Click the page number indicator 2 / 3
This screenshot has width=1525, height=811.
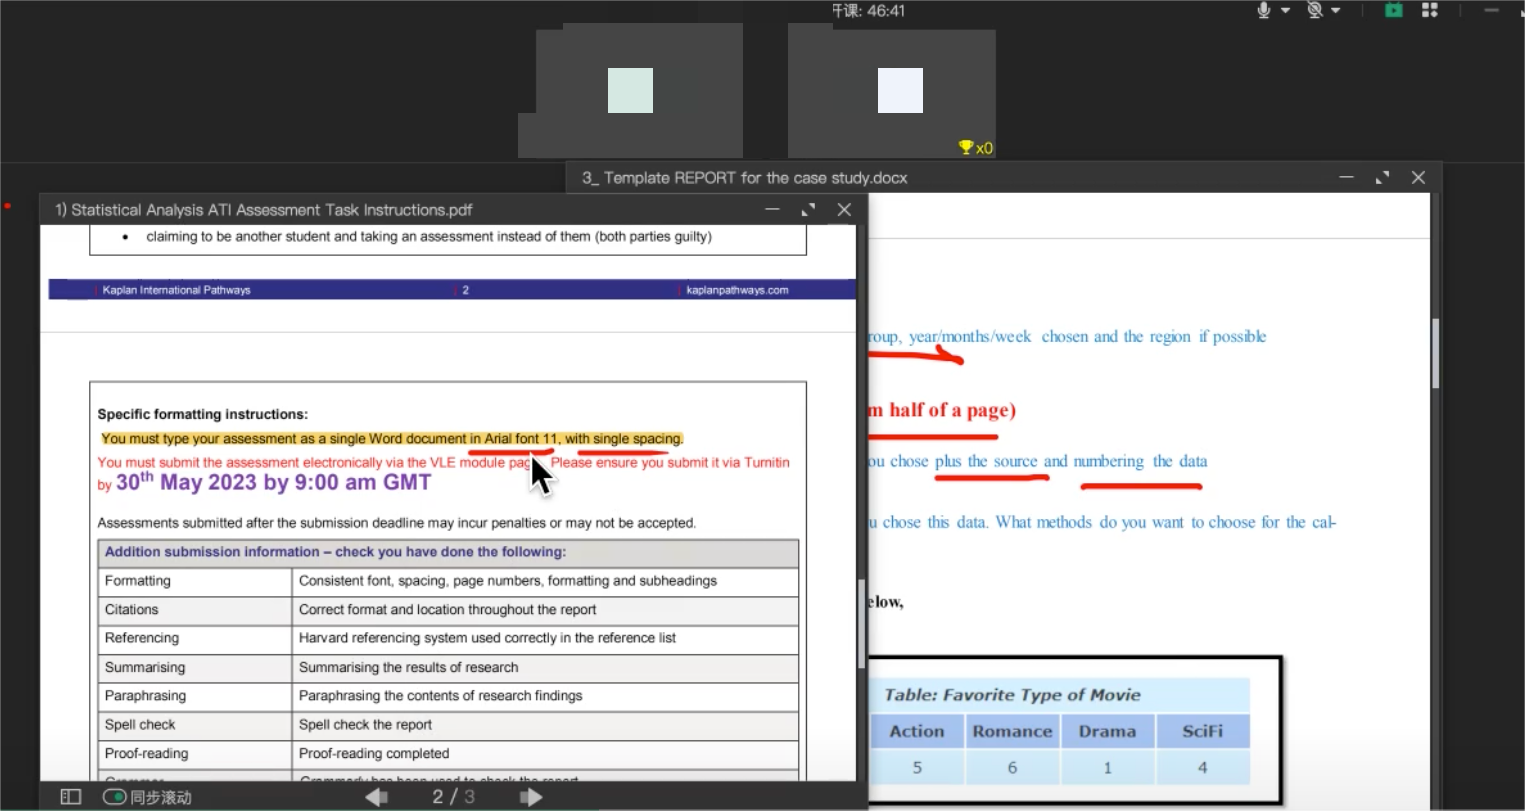[x=453, y=797]
